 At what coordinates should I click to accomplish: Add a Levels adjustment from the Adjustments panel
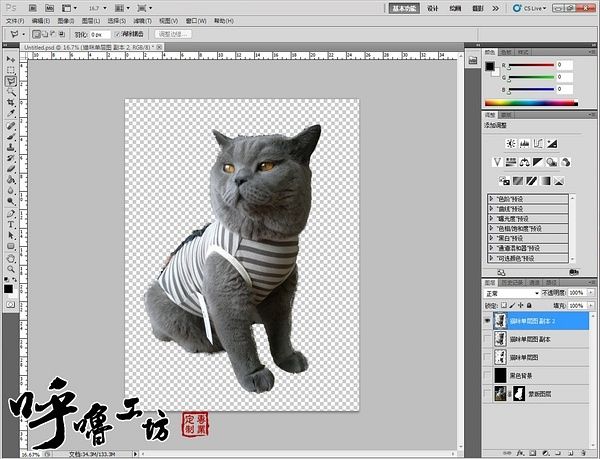[x=525, y=144]
